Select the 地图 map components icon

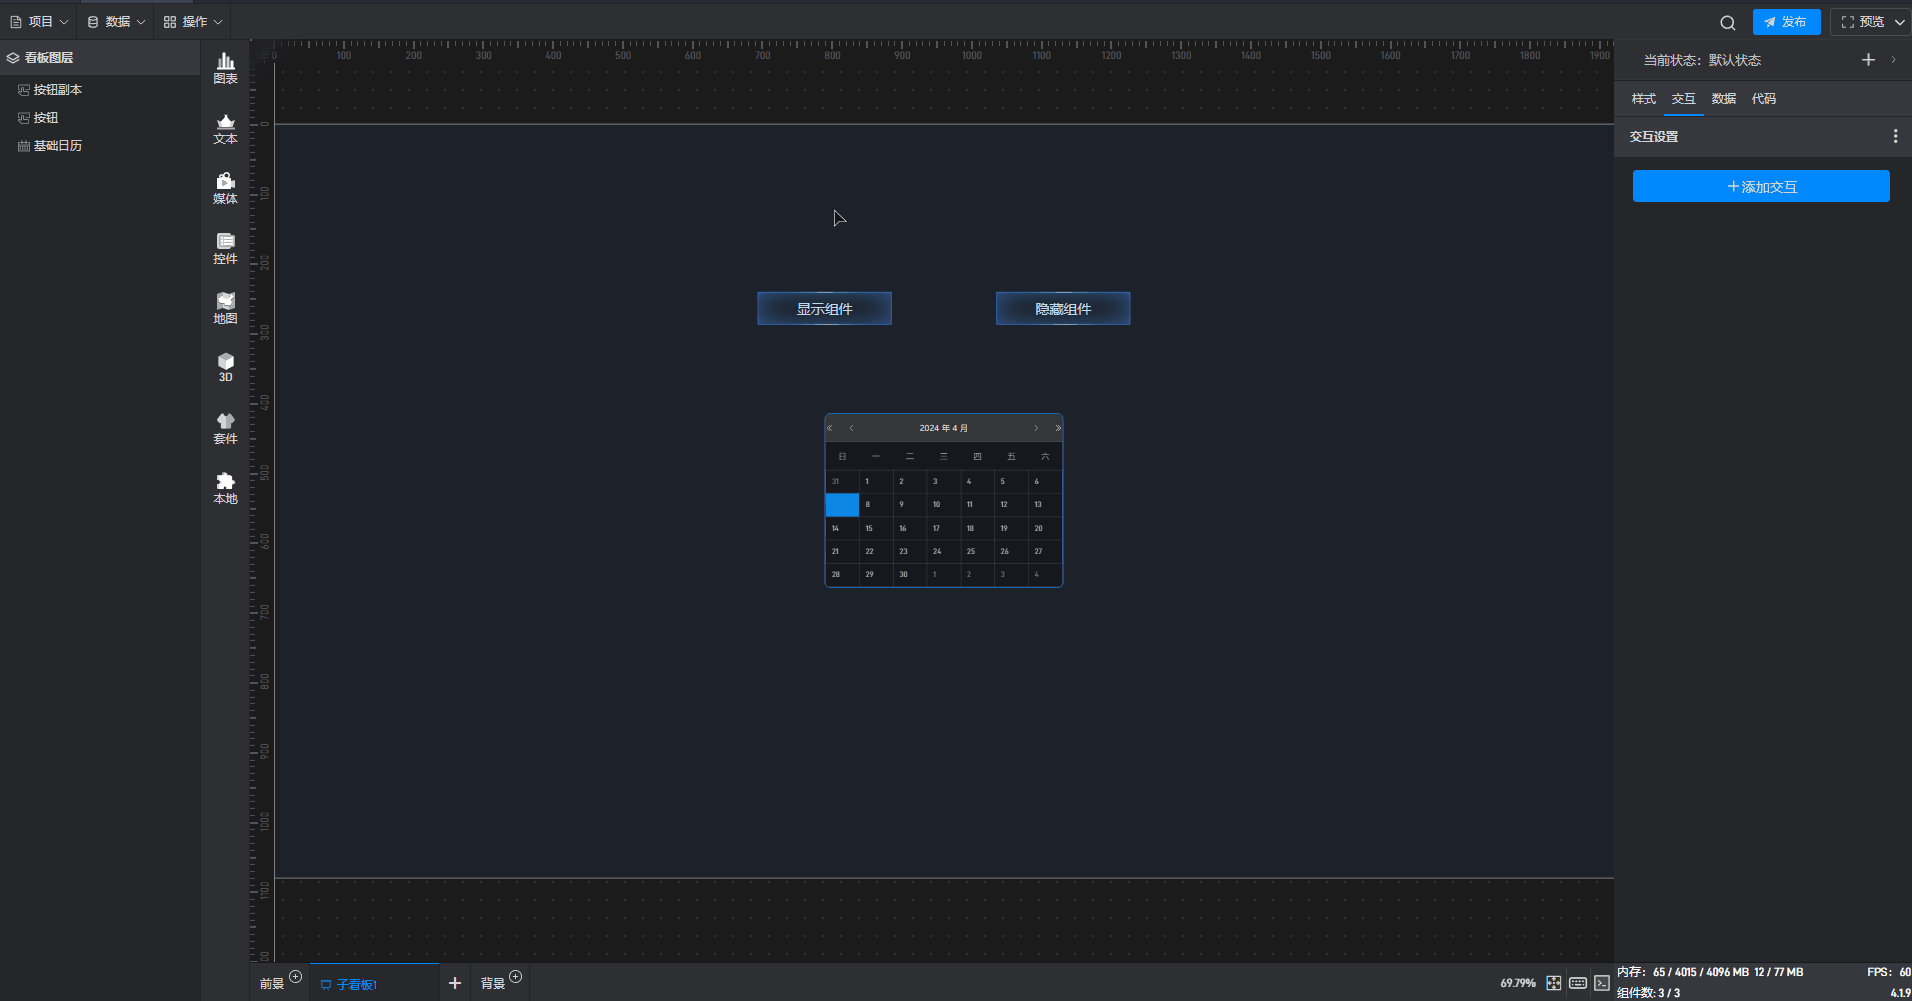tap(225, 308)
